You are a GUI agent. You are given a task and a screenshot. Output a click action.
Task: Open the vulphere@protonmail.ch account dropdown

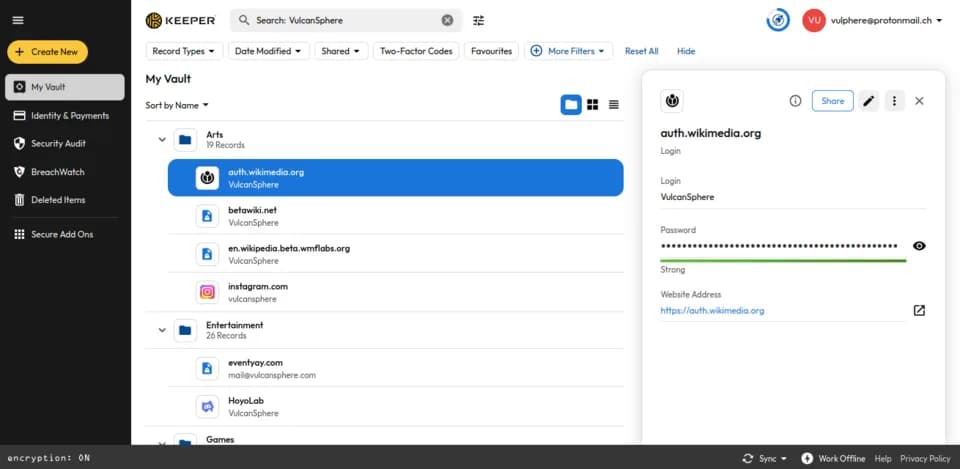886,20
